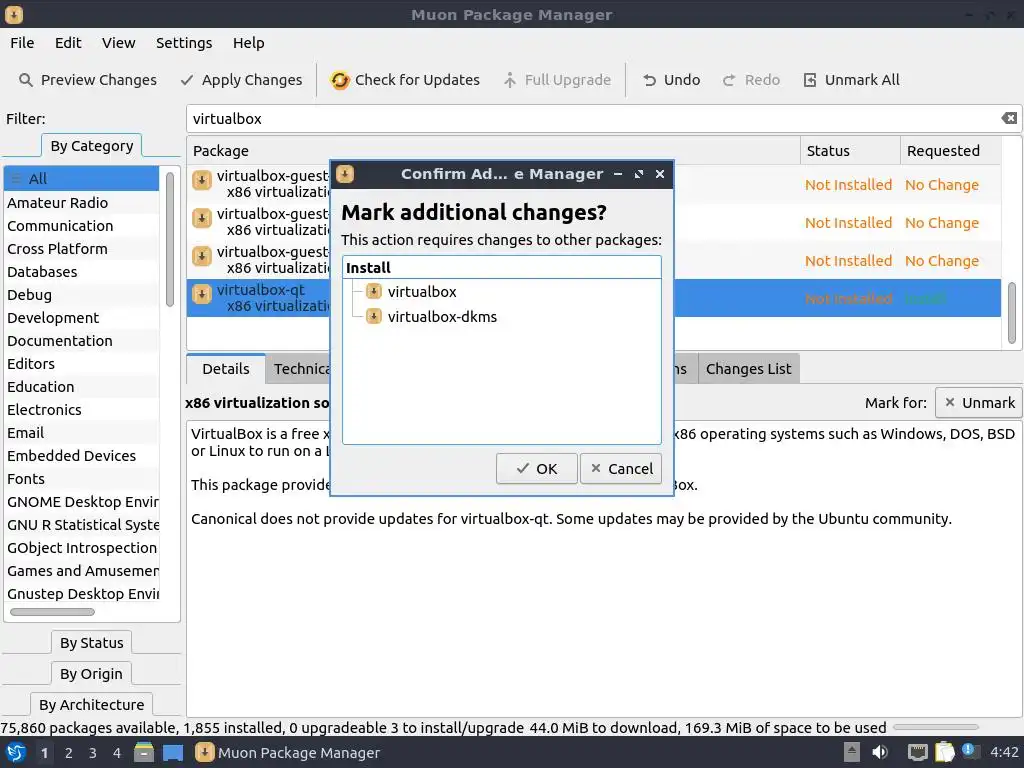Viewport: 1024px width, 768px height.
Task: Click the Check for Updates refresh icon
Action: pyautogui.click(x=340, y=80)
